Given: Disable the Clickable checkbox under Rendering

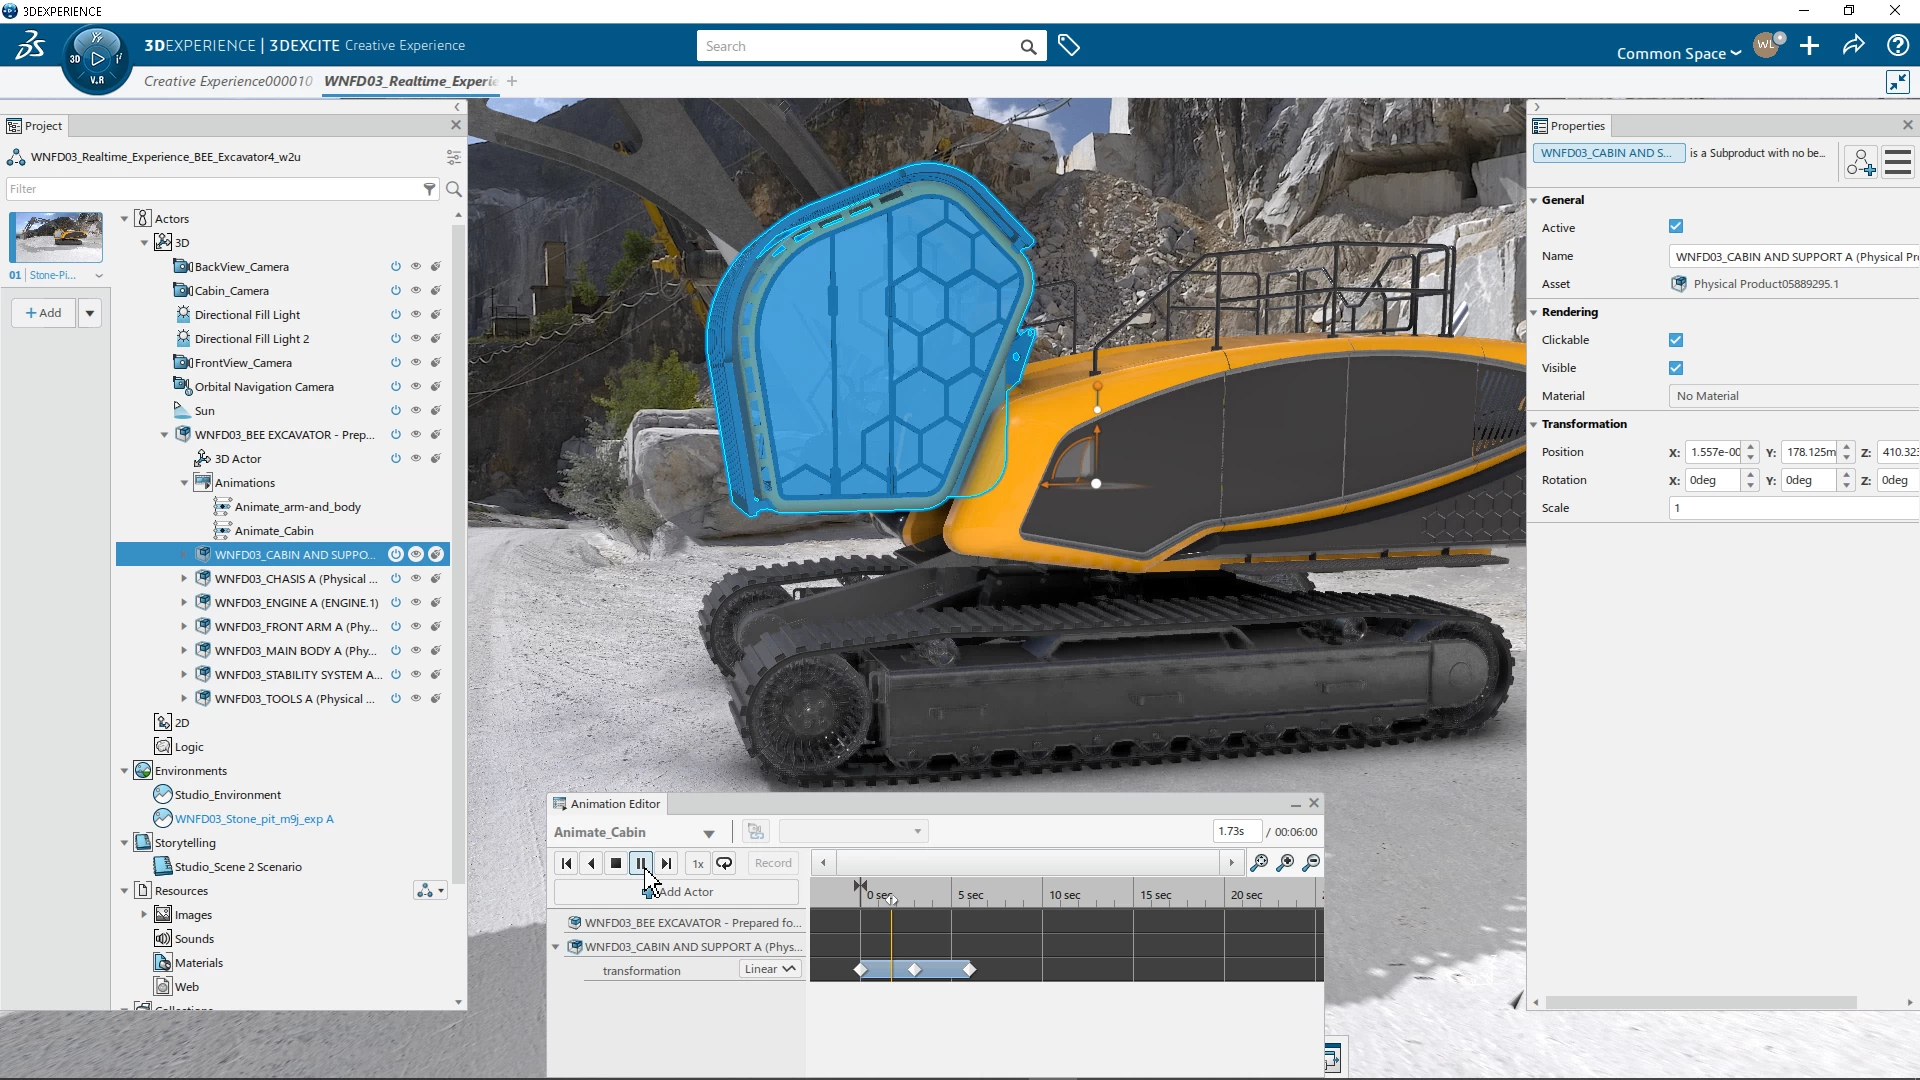Looking at the screenshot, I should [x=1676, y=340].
